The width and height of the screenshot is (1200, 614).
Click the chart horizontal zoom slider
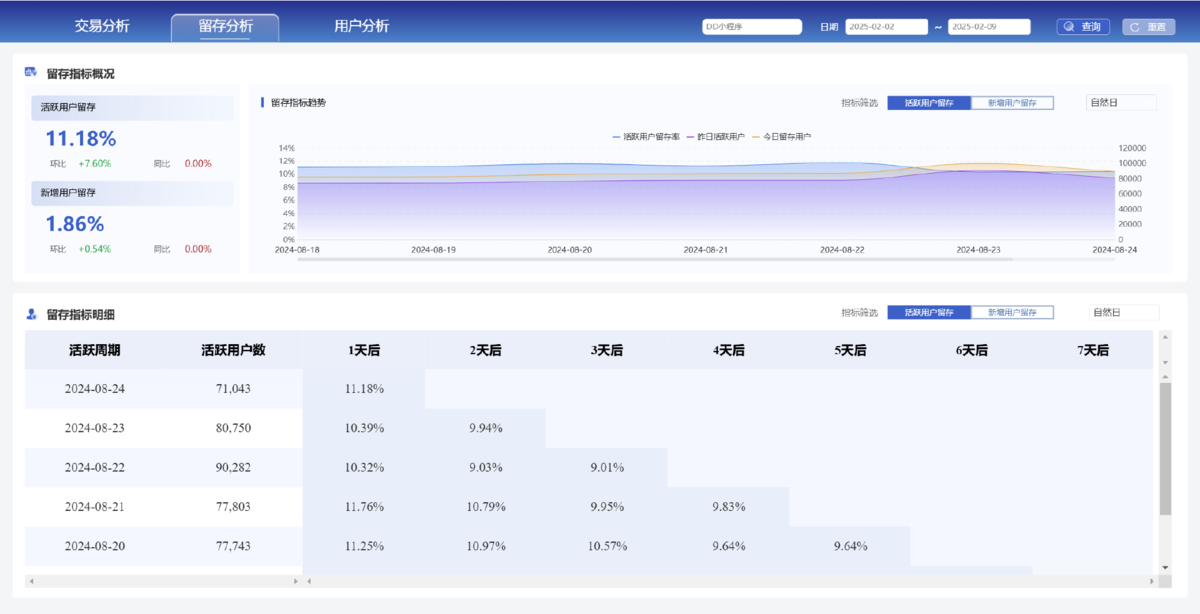click(655, 259)
